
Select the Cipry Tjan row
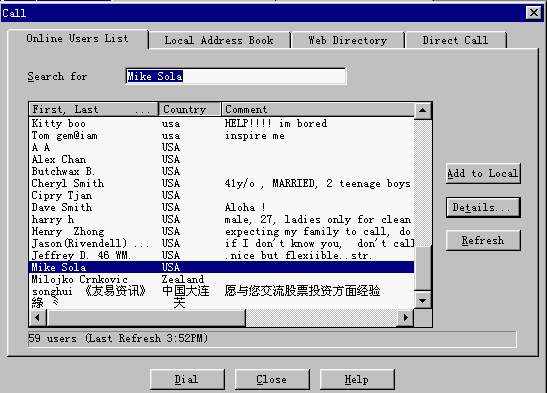222,195
